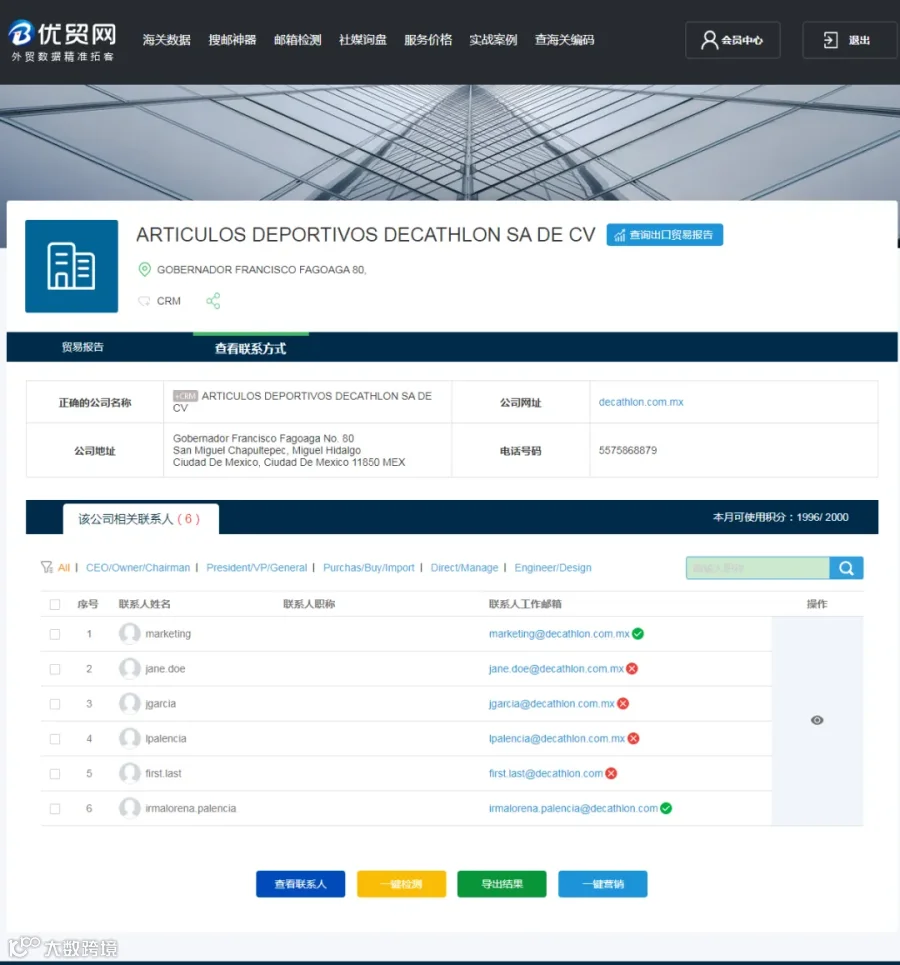The image size is (900, 965).
Task: Click the green share icon
Action: (x=213, y=301)
